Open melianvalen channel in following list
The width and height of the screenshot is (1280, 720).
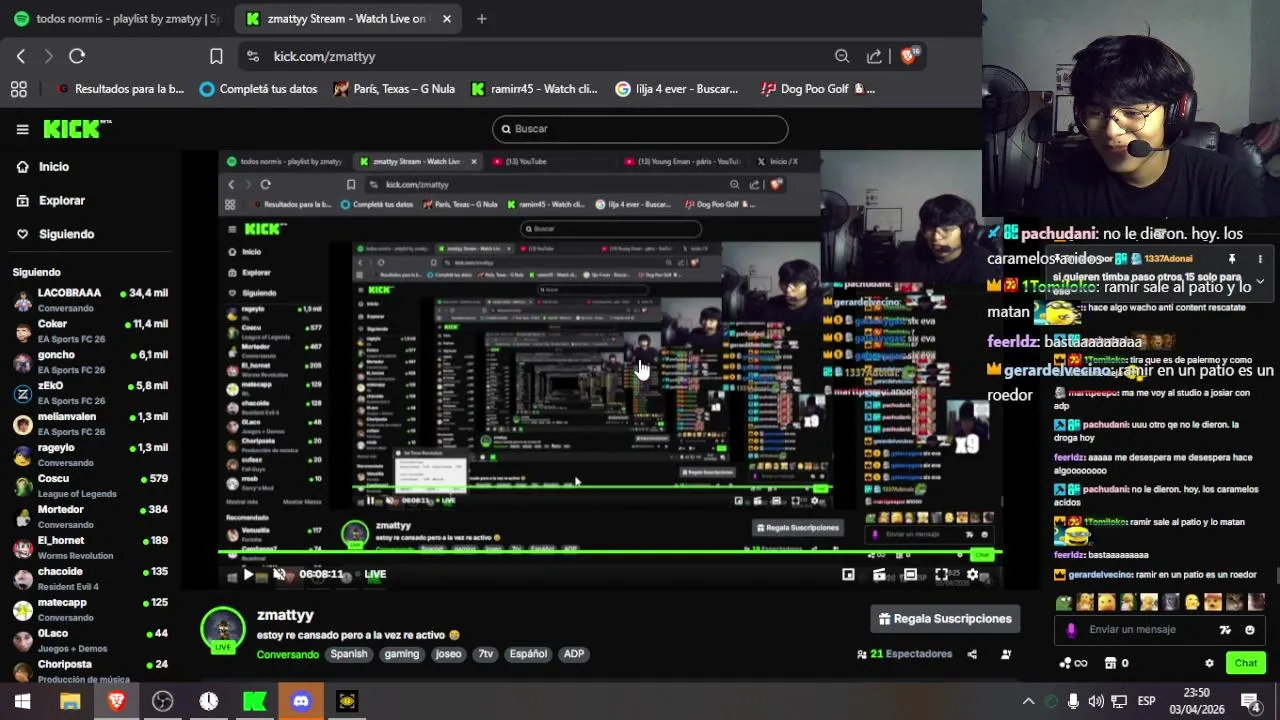click(90, 425)
